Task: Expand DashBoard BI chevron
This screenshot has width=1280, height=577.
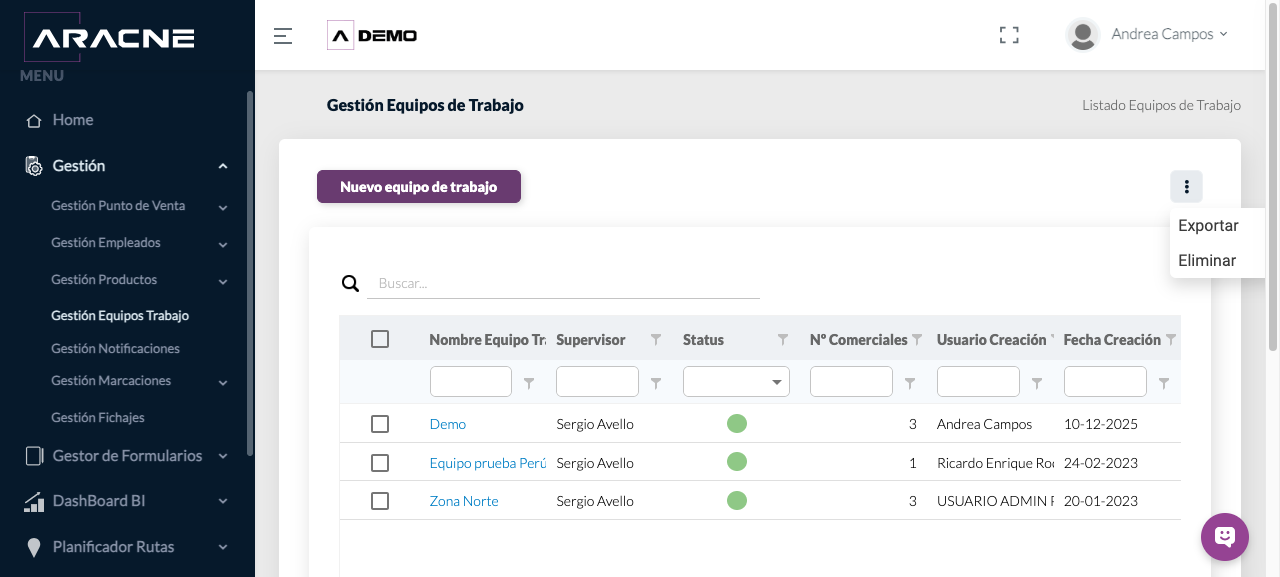Action: coord(223,502)
